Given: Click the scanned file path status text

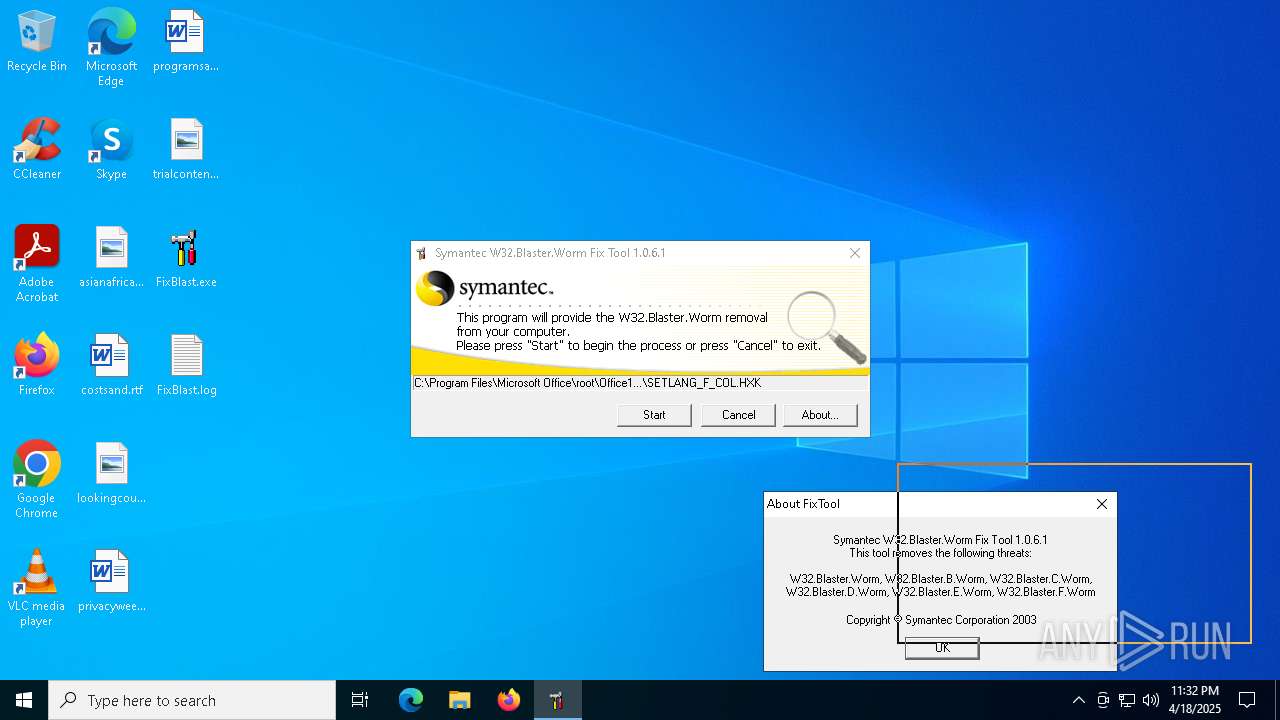Looking at the screenshot, I should (x=588, y=383).
